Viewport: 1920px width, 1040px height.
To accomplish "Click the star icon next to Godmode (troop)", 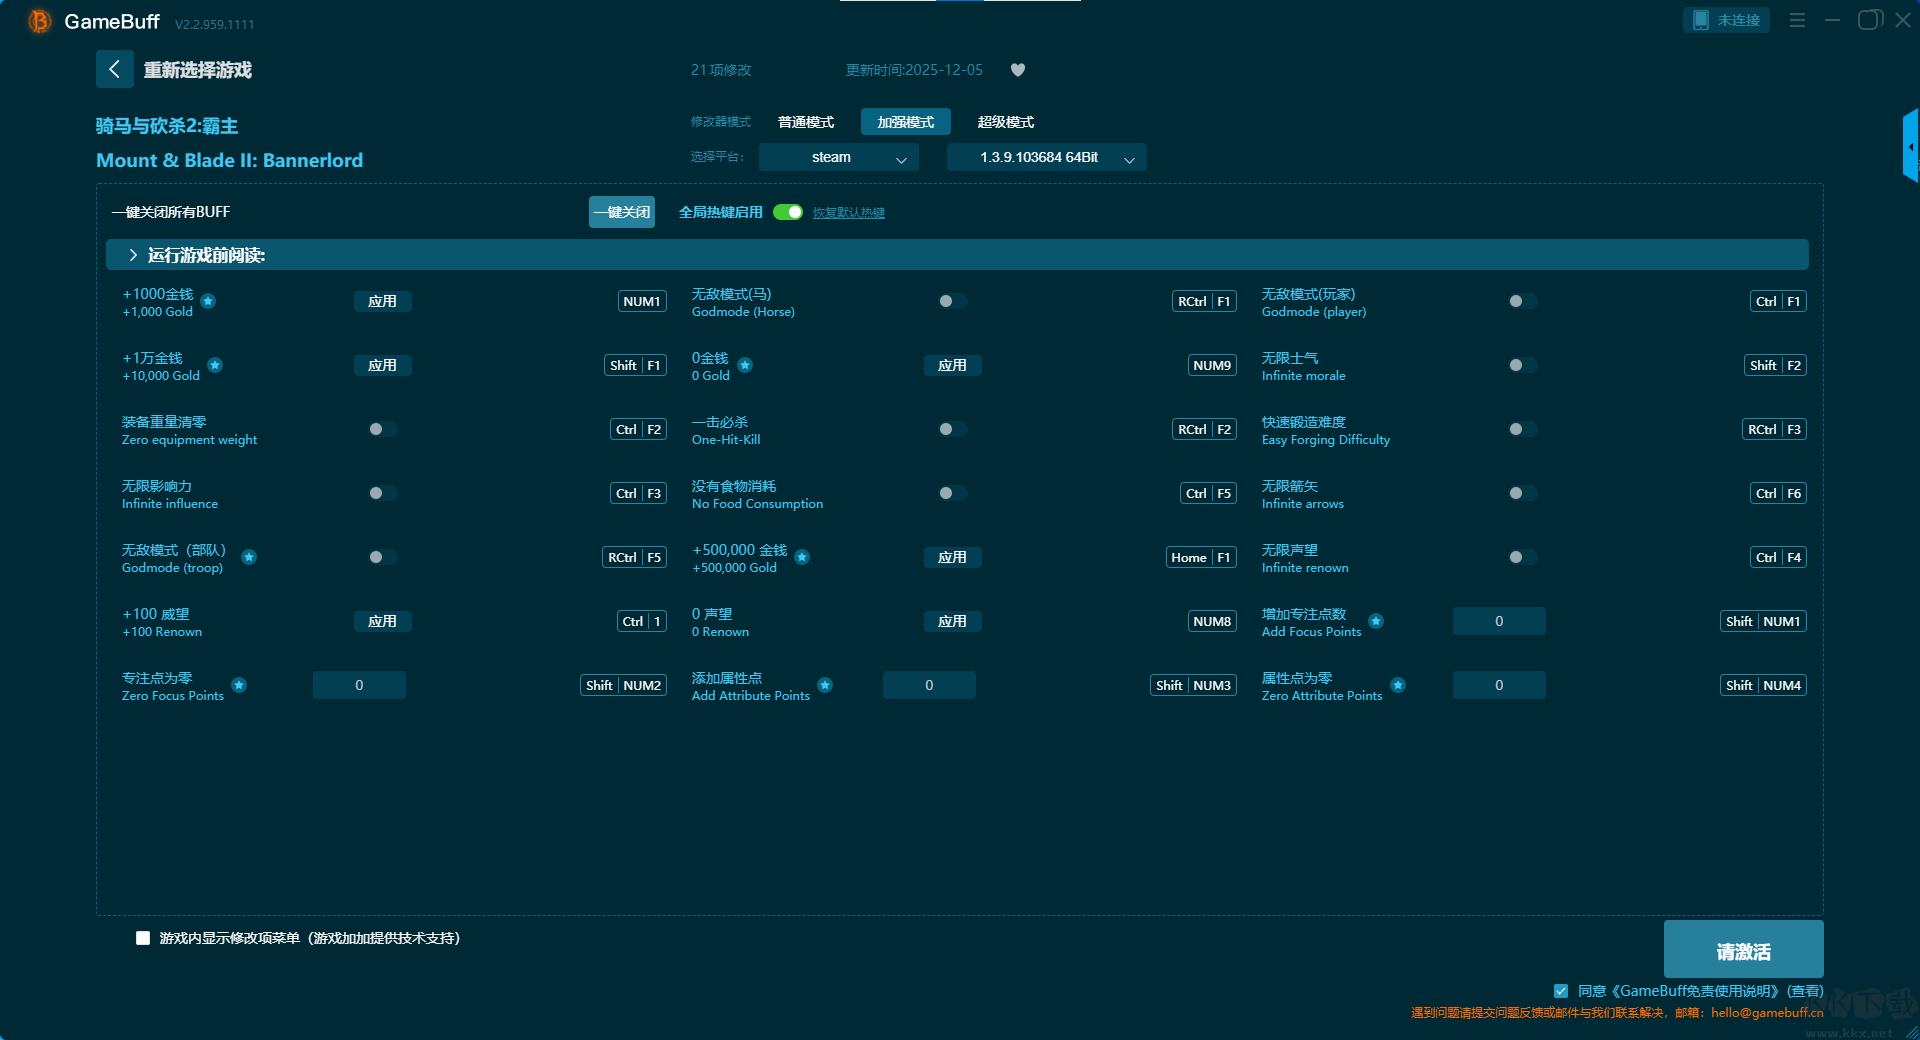I will click(249, 557).
